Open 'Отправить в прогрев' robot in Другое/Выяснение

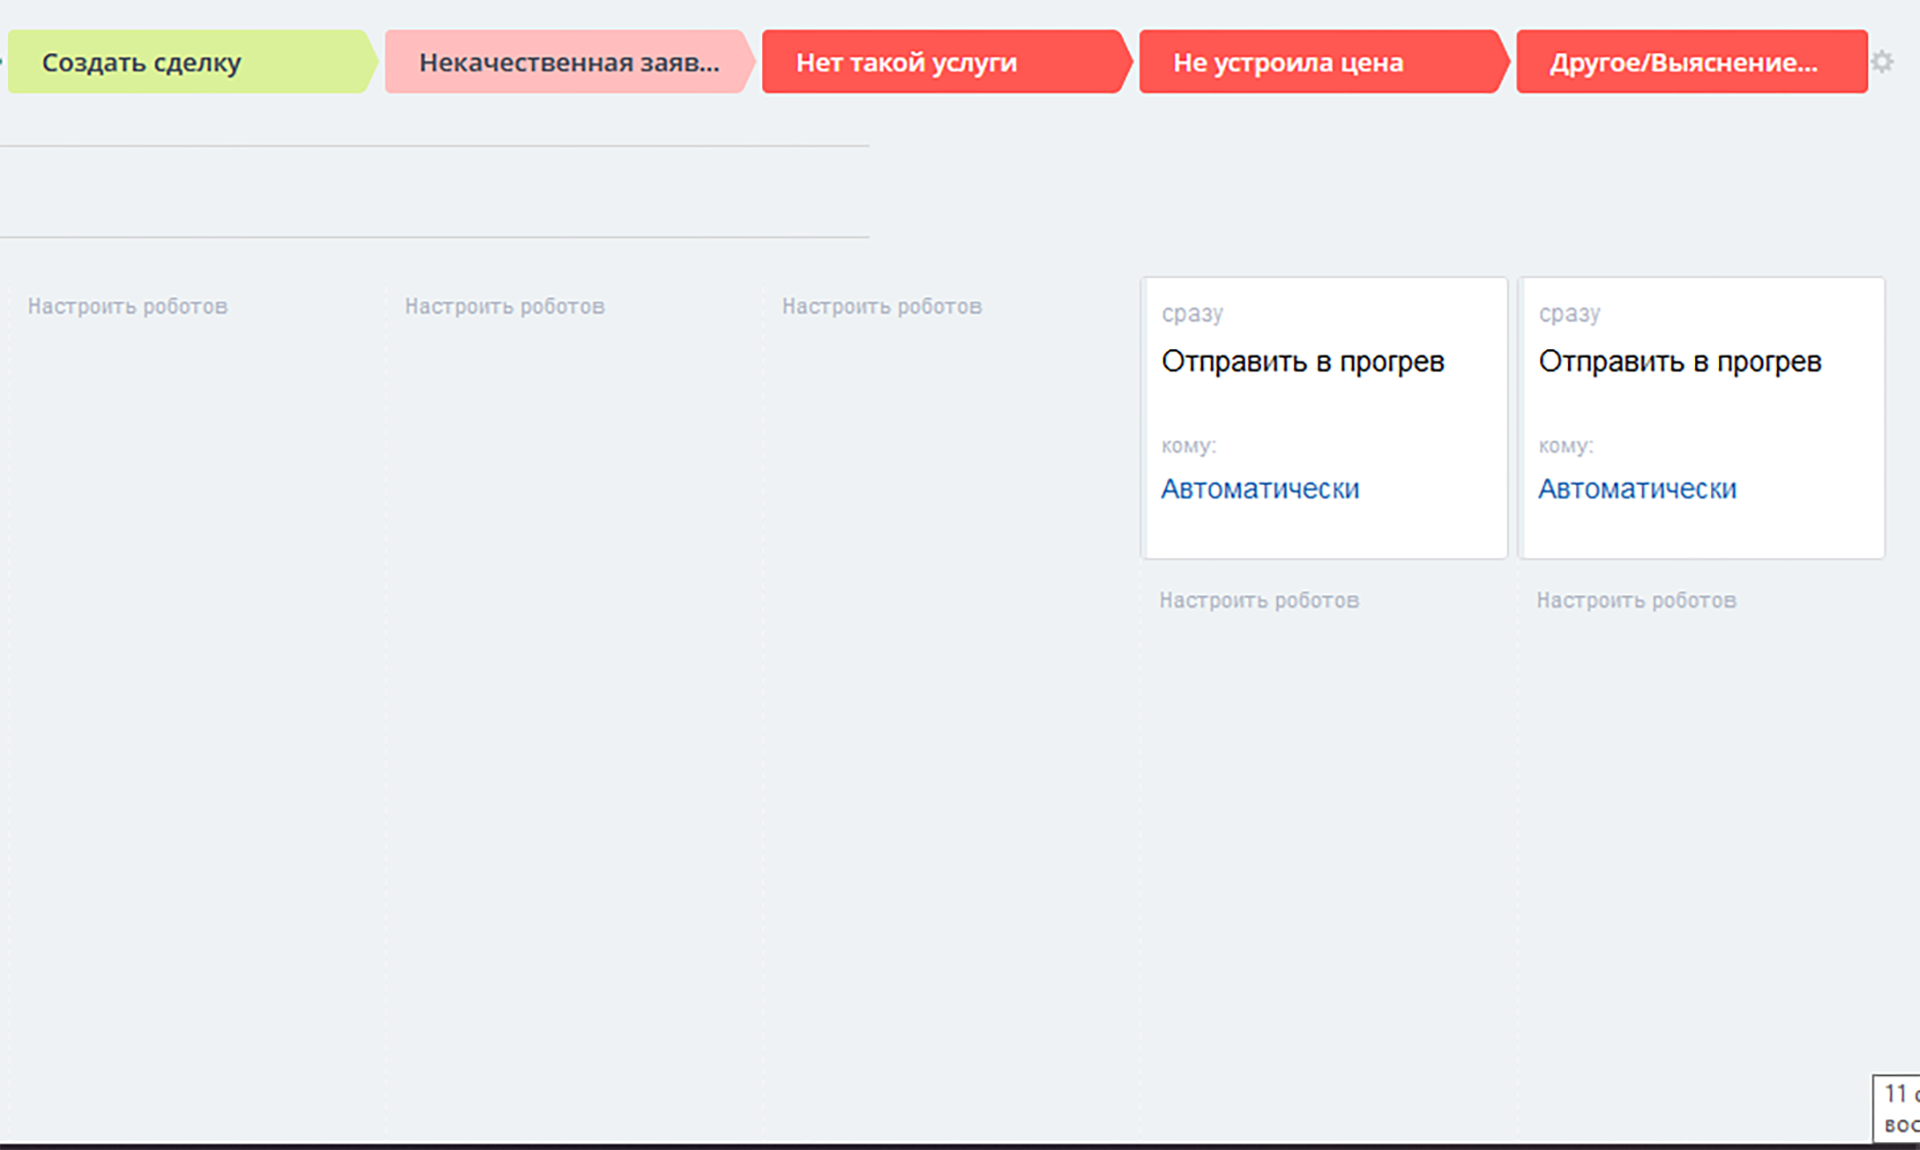(x=1679, y=362)
